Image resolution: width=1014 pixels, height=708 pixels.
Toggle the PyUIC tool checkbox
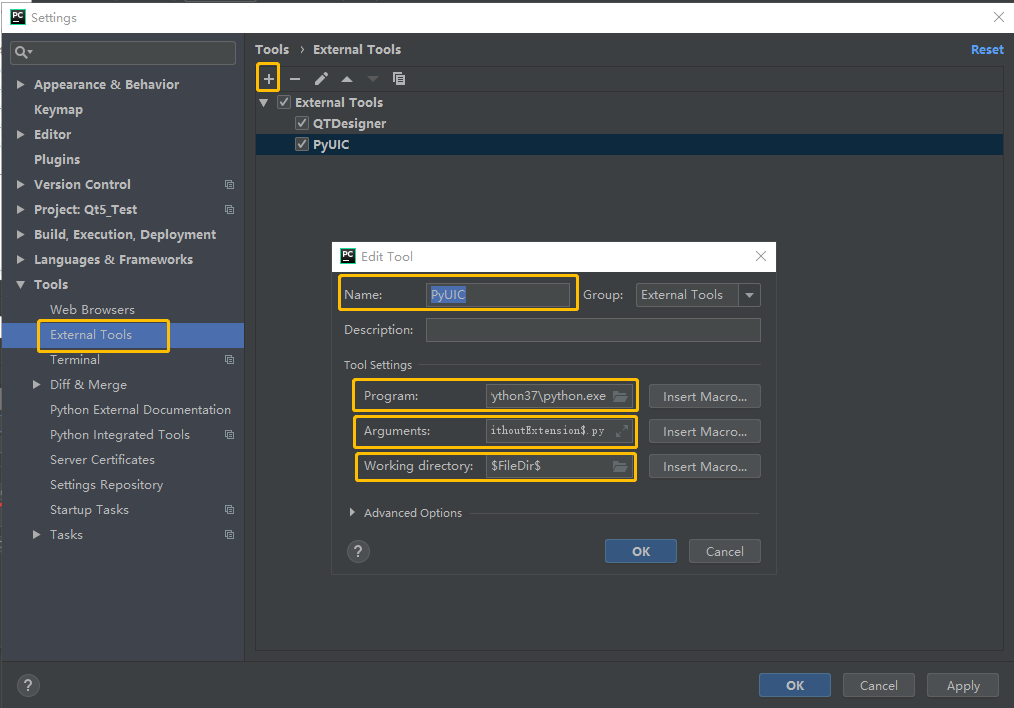(x=302, y=144)
